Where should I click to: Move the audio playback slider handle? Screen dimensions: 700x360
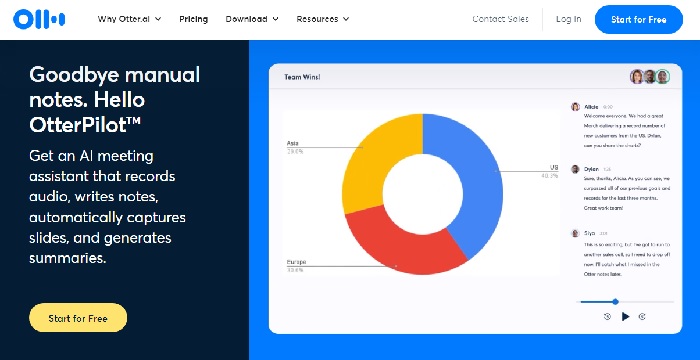point(615,302)
